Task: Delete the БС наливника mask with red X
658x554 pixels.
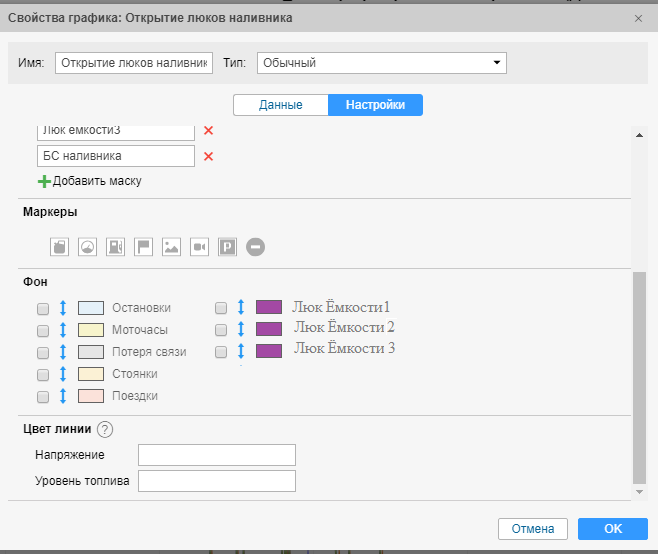Action: point(209,156)
